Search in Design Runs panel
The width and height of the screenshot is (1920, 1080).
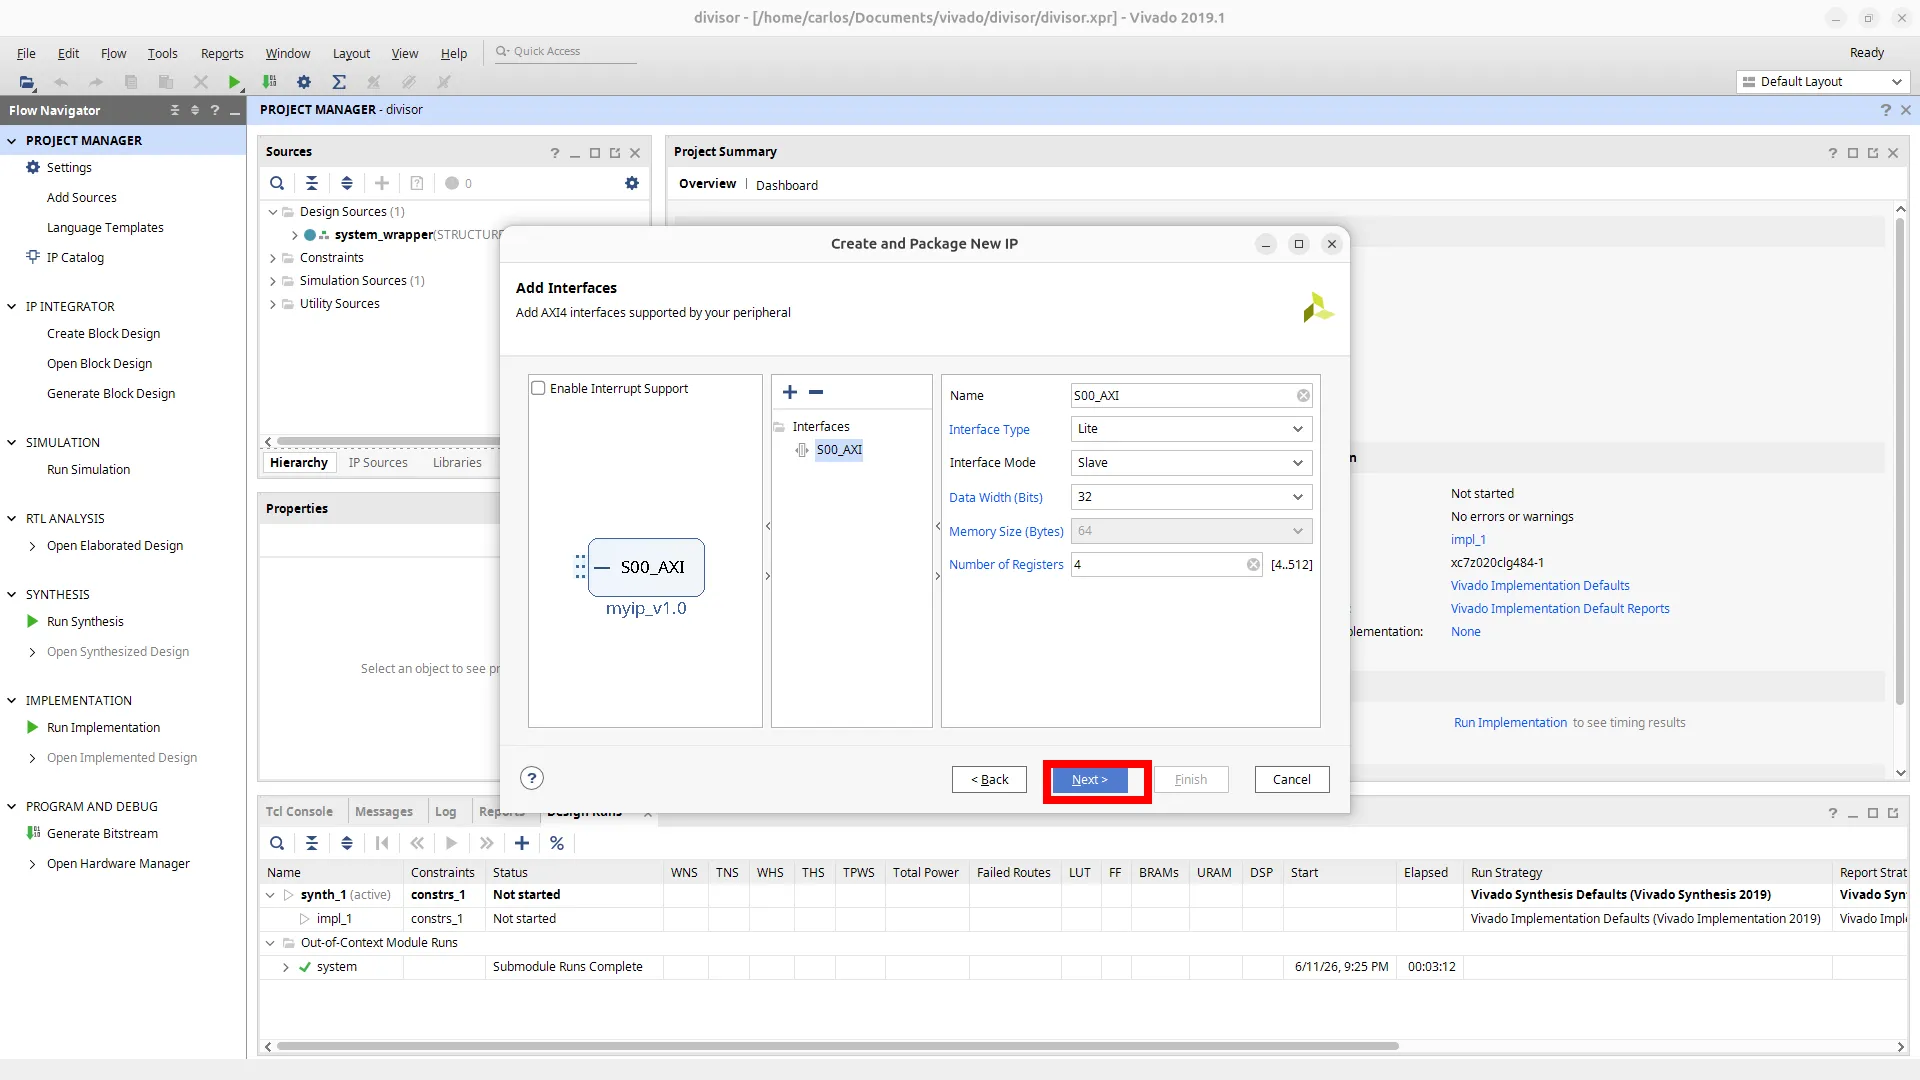coord(277,843)
